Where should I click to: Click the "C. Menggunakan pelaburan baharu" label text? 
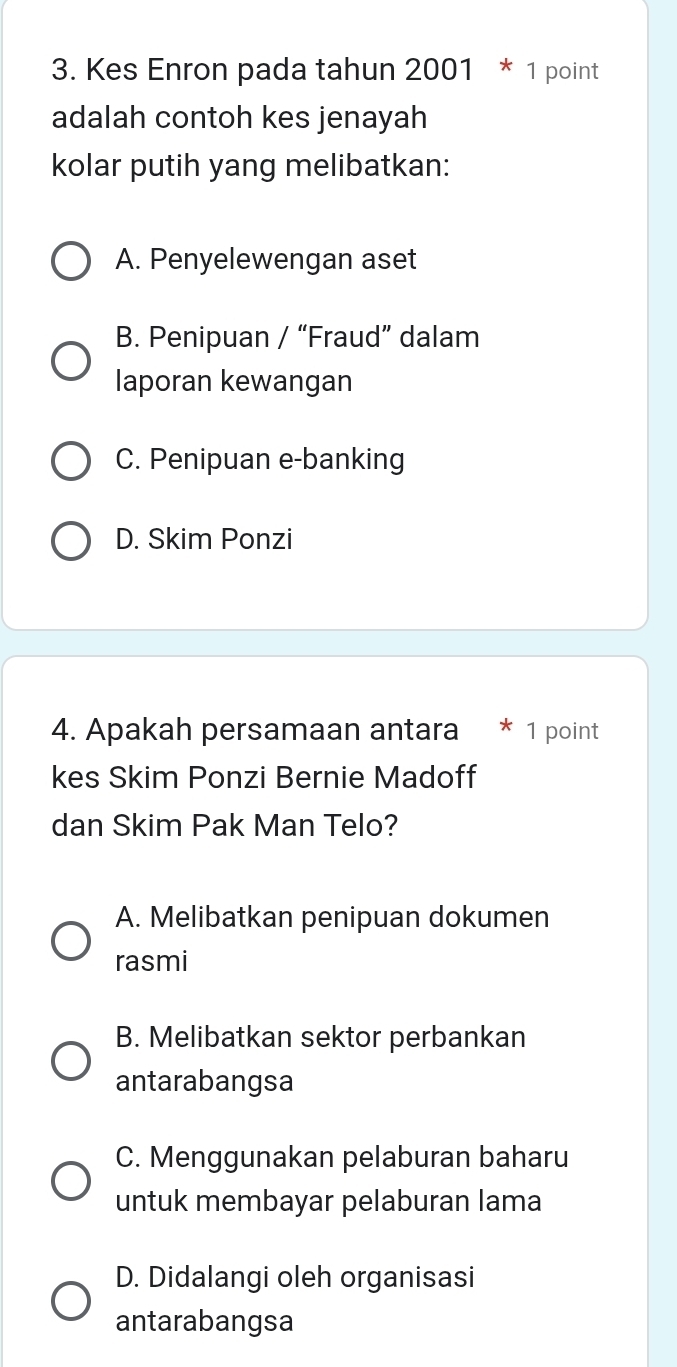tap(342, 1157)
